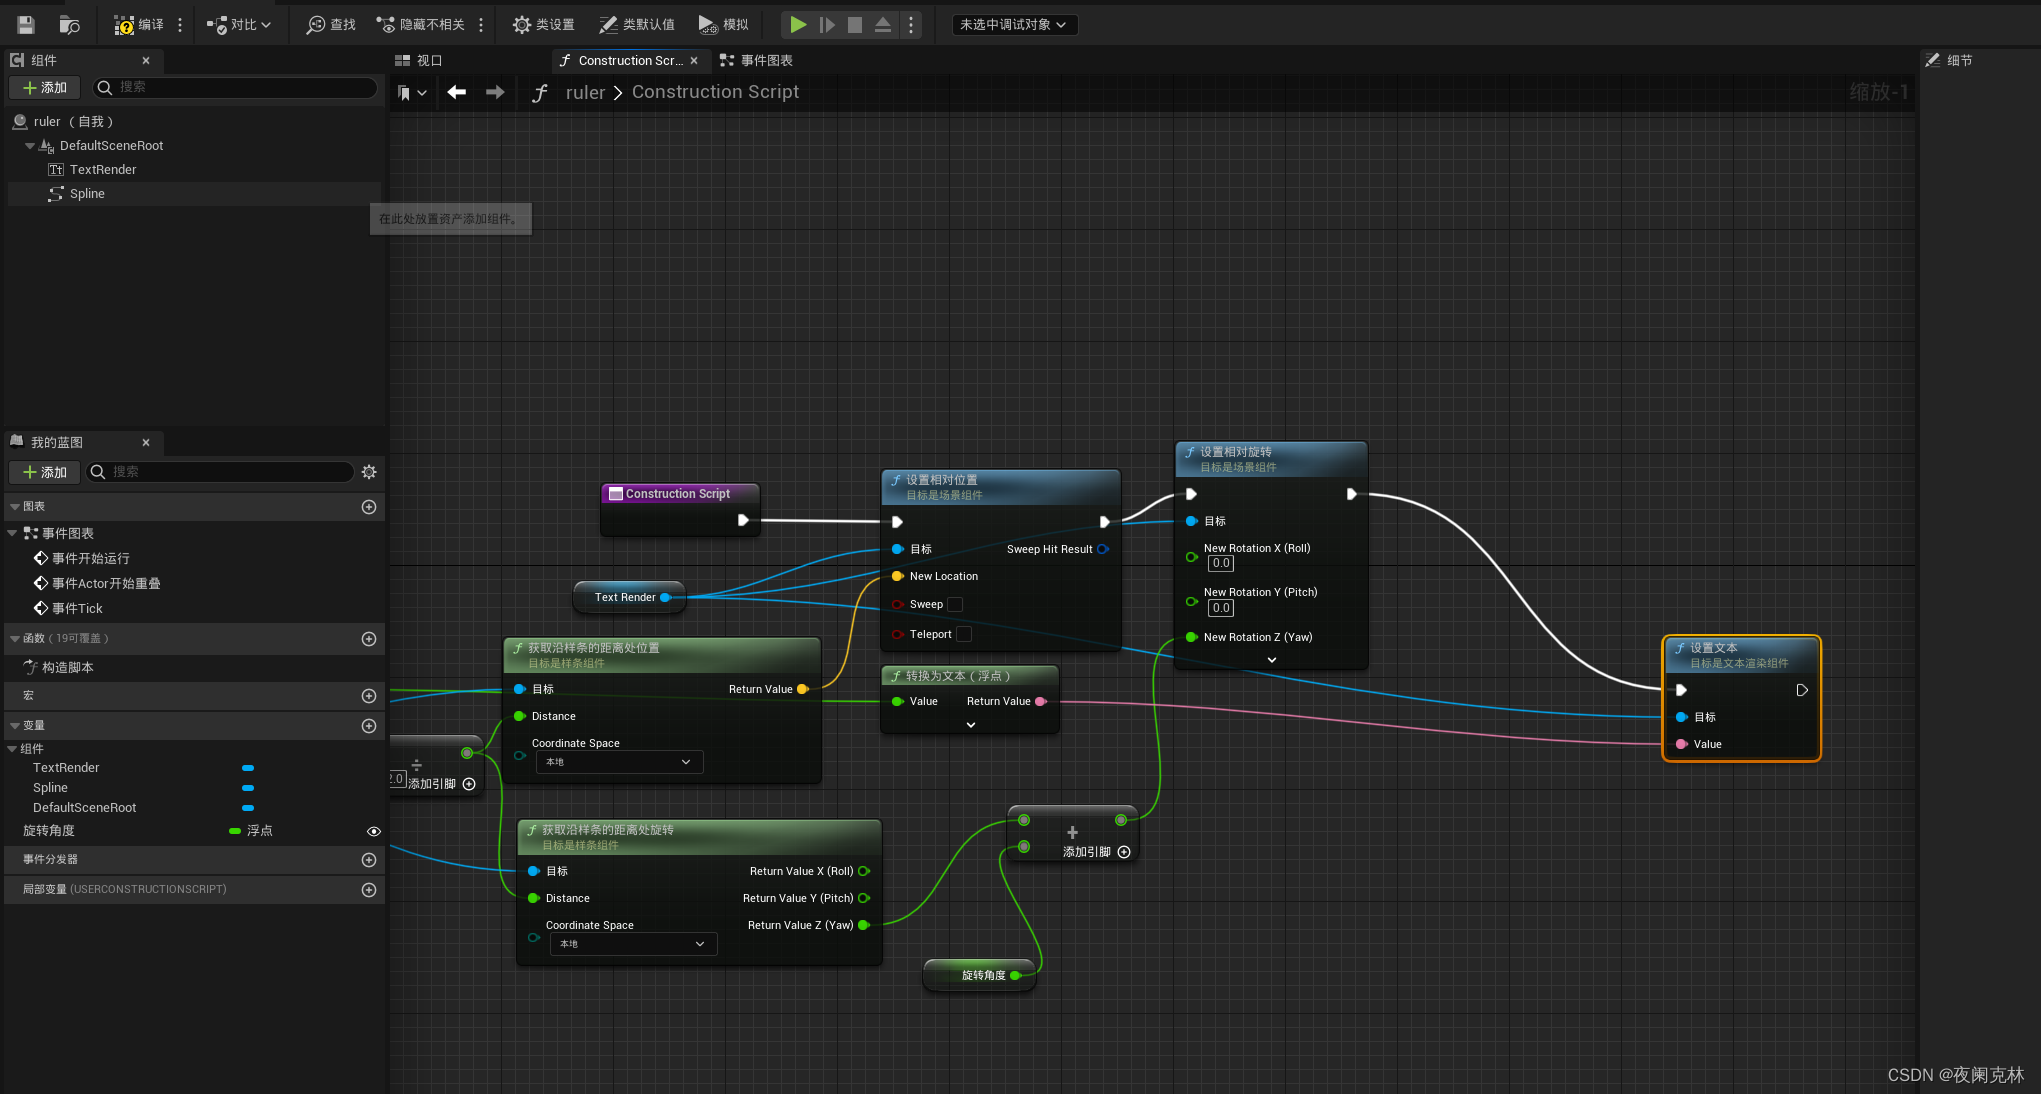Toggle eye visibility for 旋转角度 variable
The image size is (2041, 1094).
pos(374,831)
